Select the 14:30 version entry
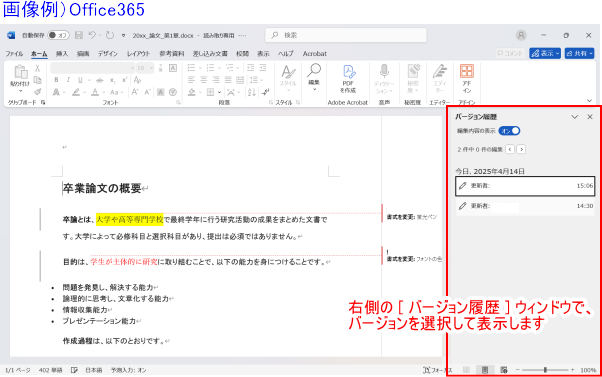 525,206
